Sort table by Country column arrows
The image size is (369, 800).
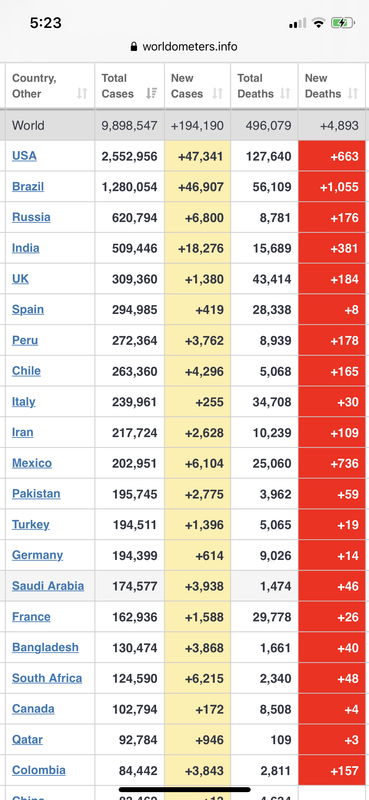click(82, 93)
